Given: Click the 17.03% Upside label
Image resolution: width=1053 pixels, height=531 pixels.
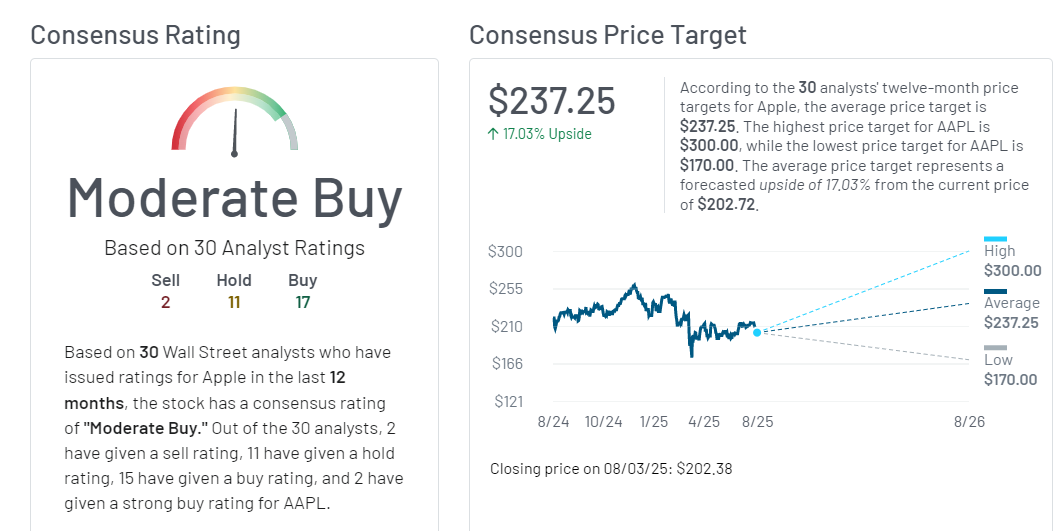Looking at the screenshot, I should coord(547,134).
